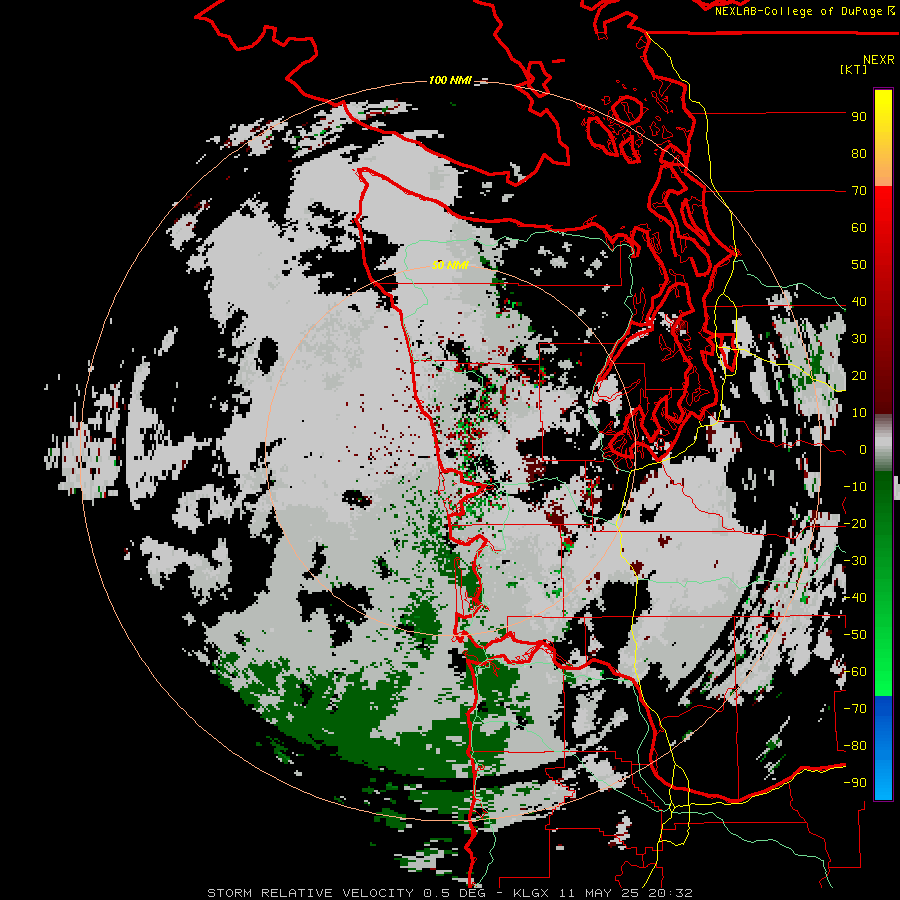
Task: Click the 40 value on the velocity scale
Action: 859,302
